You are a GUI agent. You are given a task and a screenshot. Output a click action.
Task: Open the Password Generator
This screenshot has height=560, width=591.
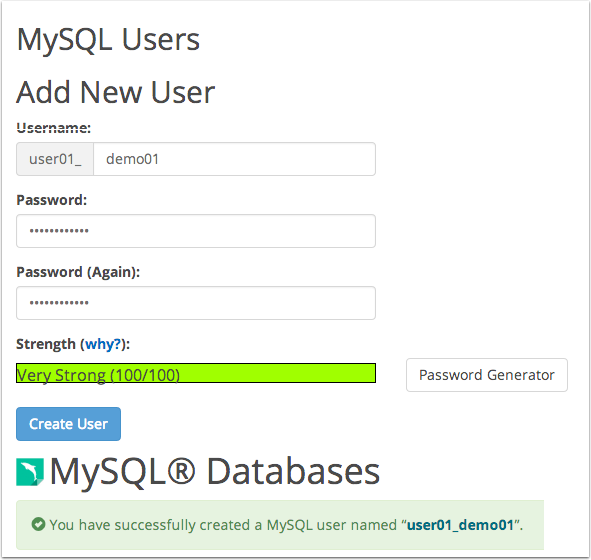tap(487, 375)
